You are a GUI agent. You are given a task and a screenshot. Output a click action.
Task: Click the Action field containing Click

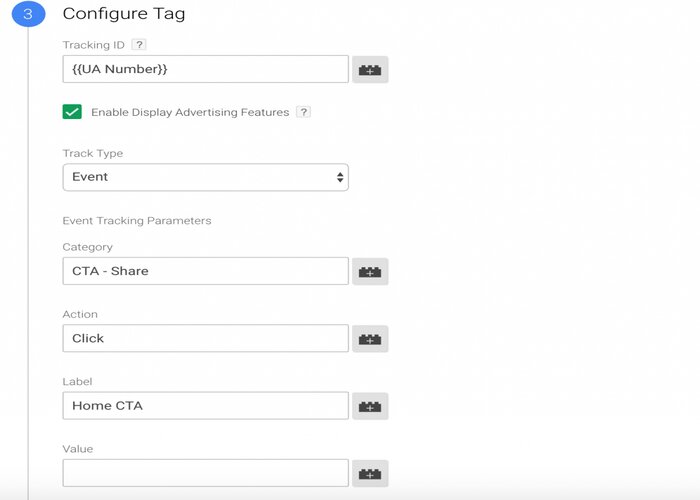(205, 338)
